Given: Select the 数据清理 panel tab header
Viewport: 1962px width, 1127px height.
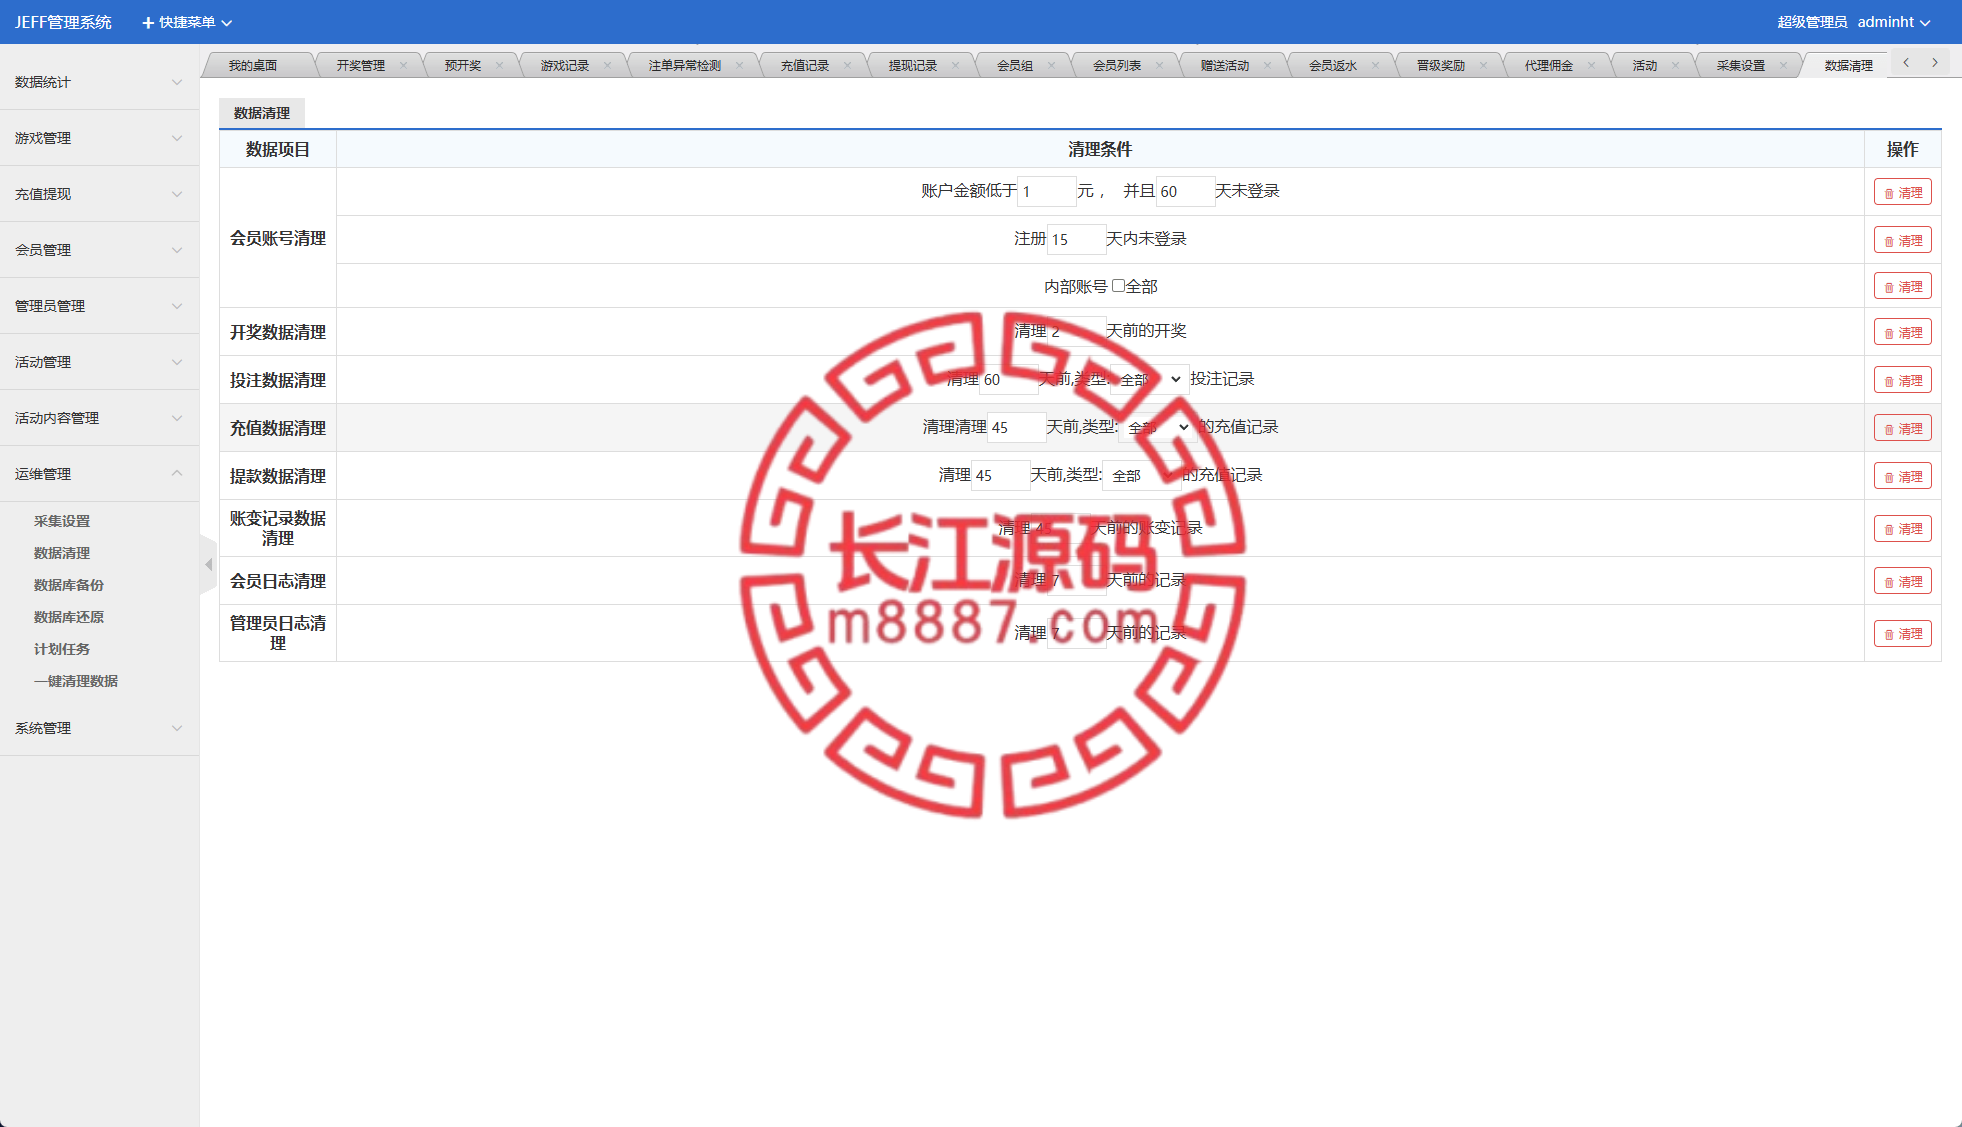Looking at the screenshot, I should click(262, 113).
